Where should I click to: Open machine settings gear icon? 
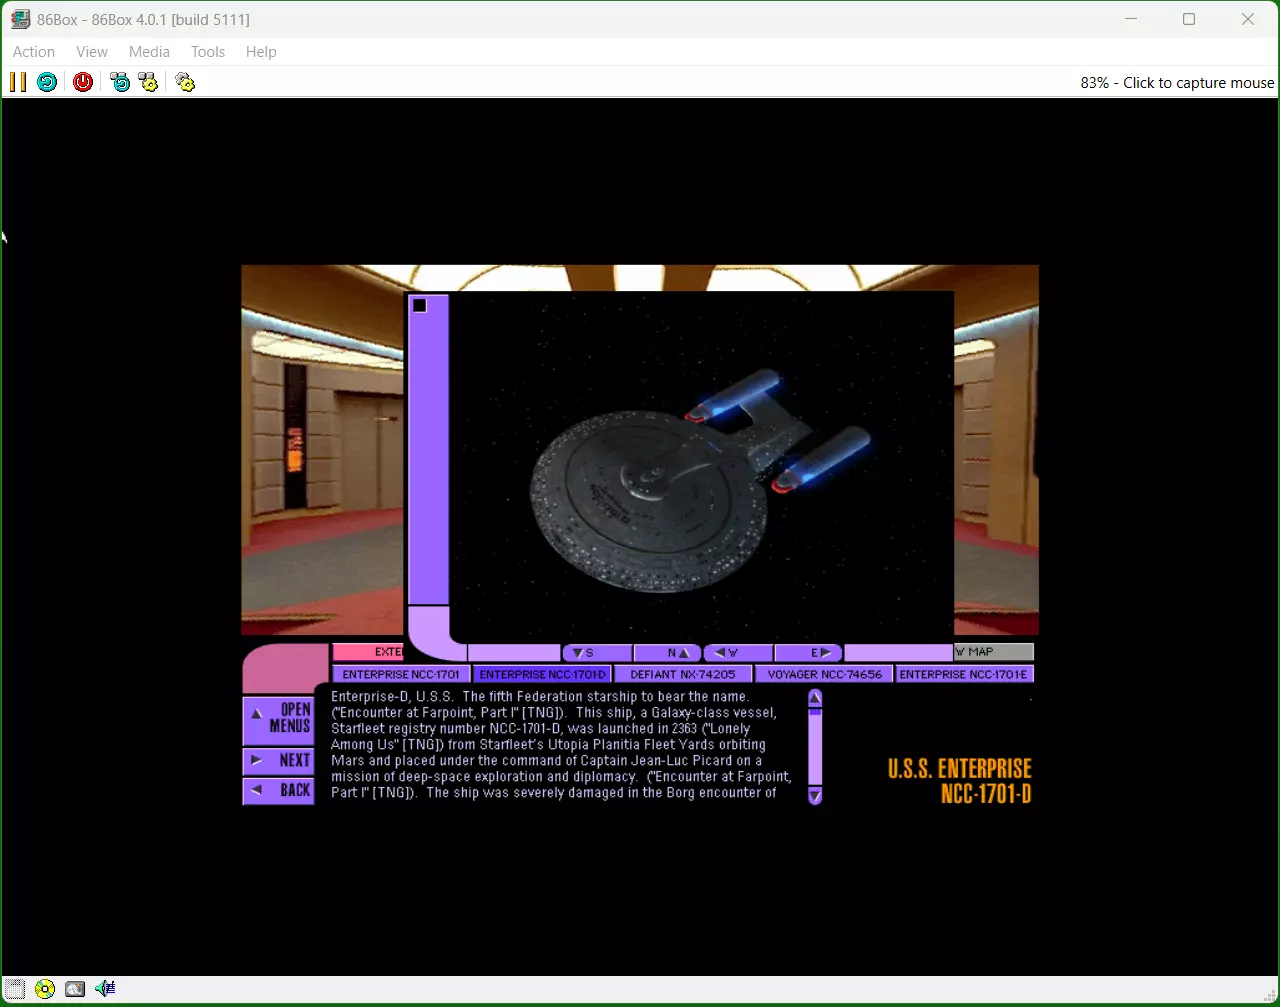pos(185,82)
